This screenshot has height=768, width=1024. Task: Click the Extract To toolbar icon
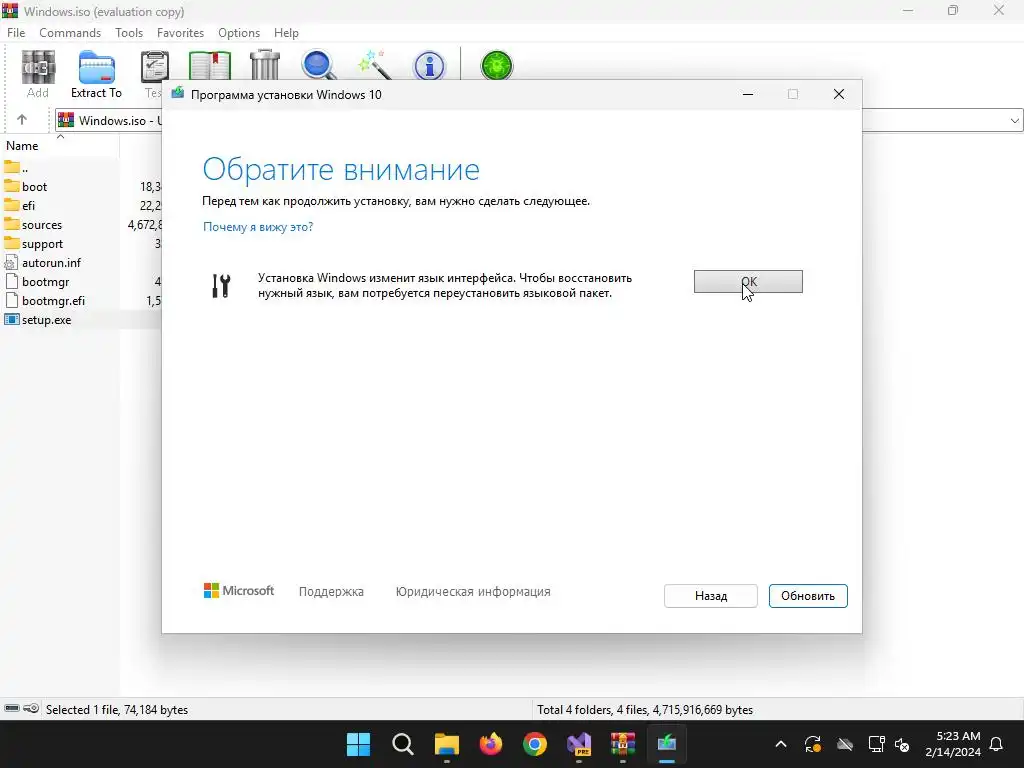(x=97, y=67)
